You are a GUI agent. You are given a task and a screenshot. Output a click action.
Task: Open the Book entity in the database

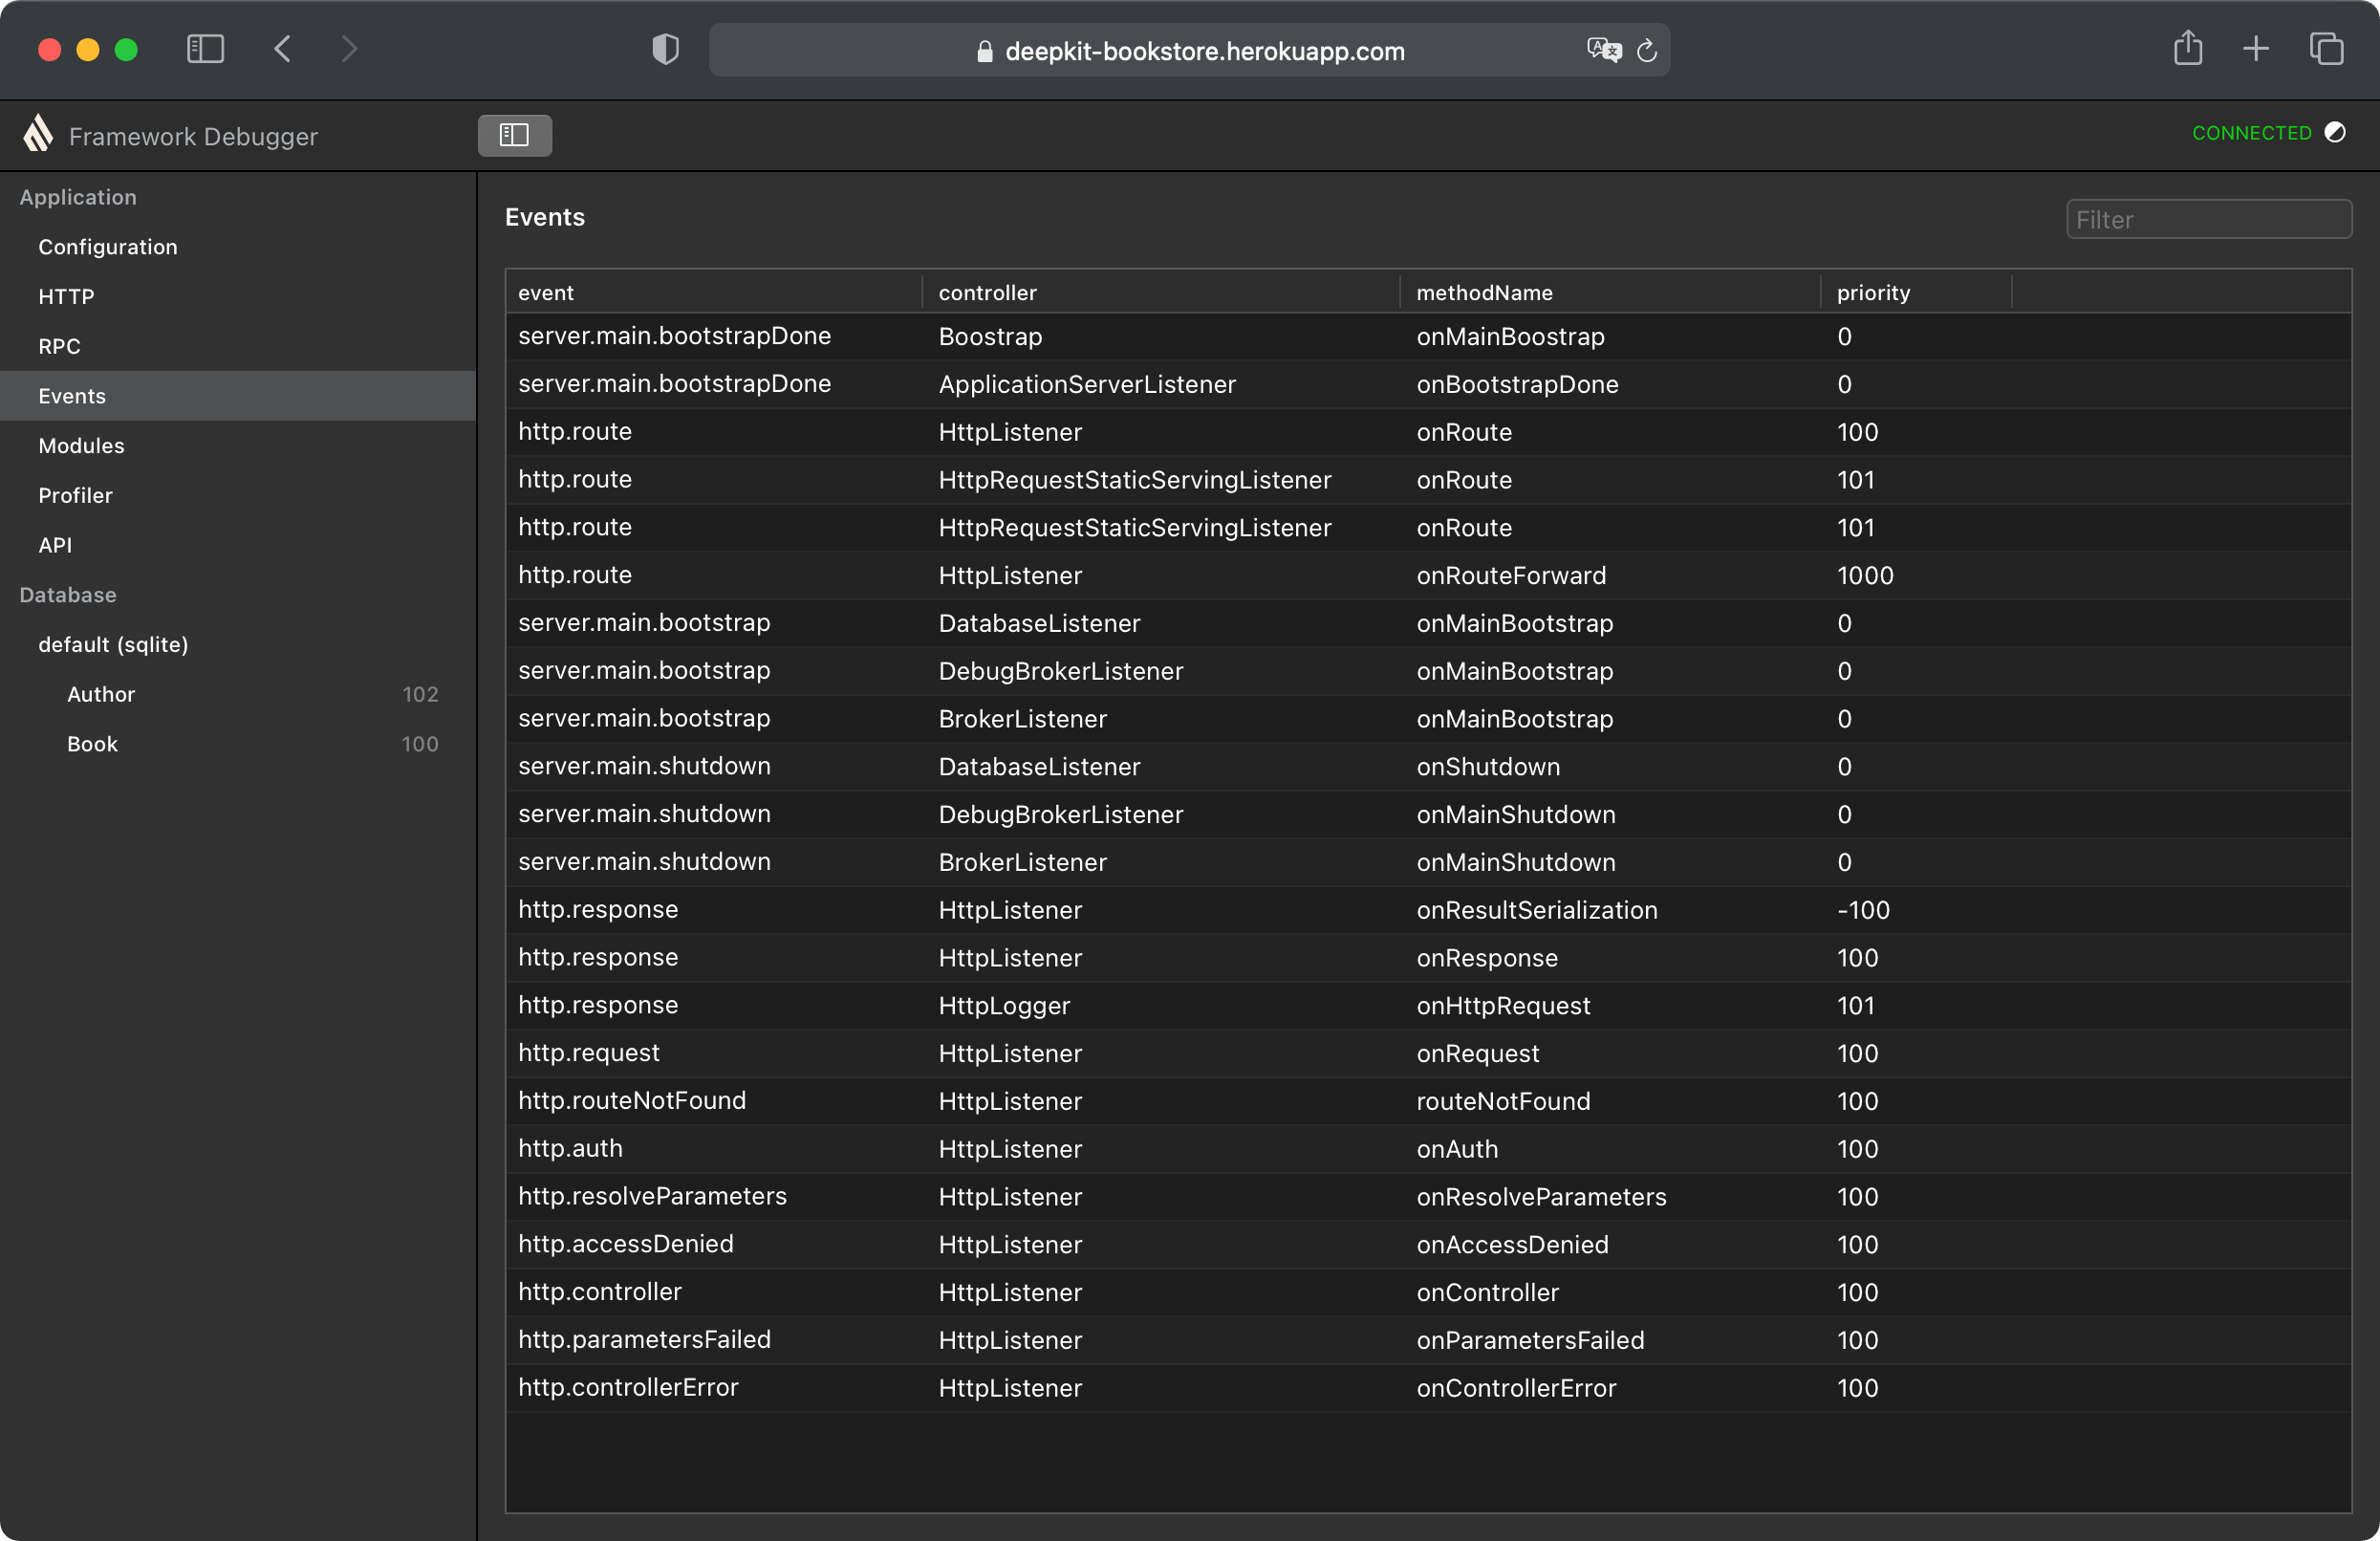(93, 744)
